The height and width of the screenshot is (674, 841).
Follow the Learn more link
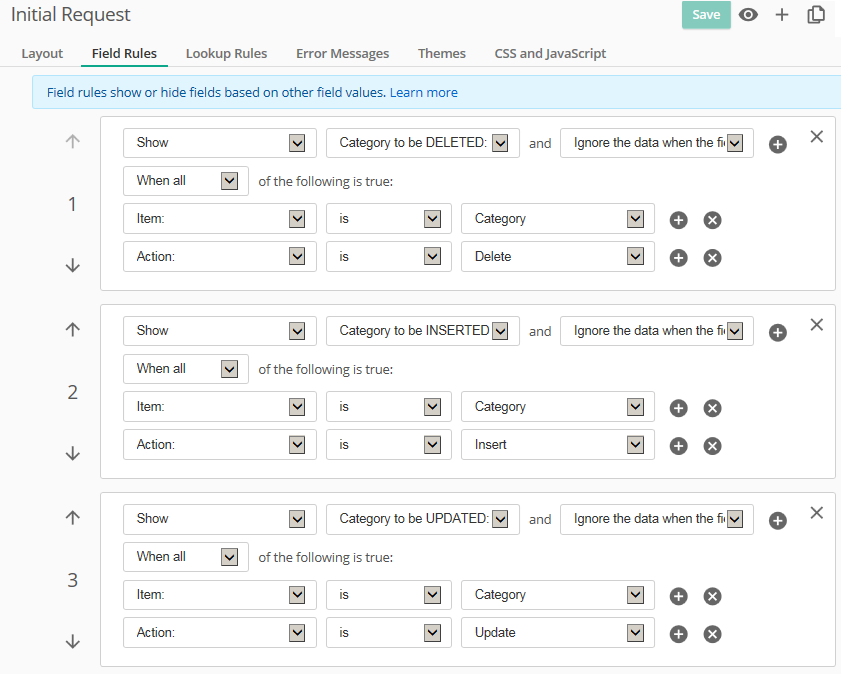pos(423,92)
